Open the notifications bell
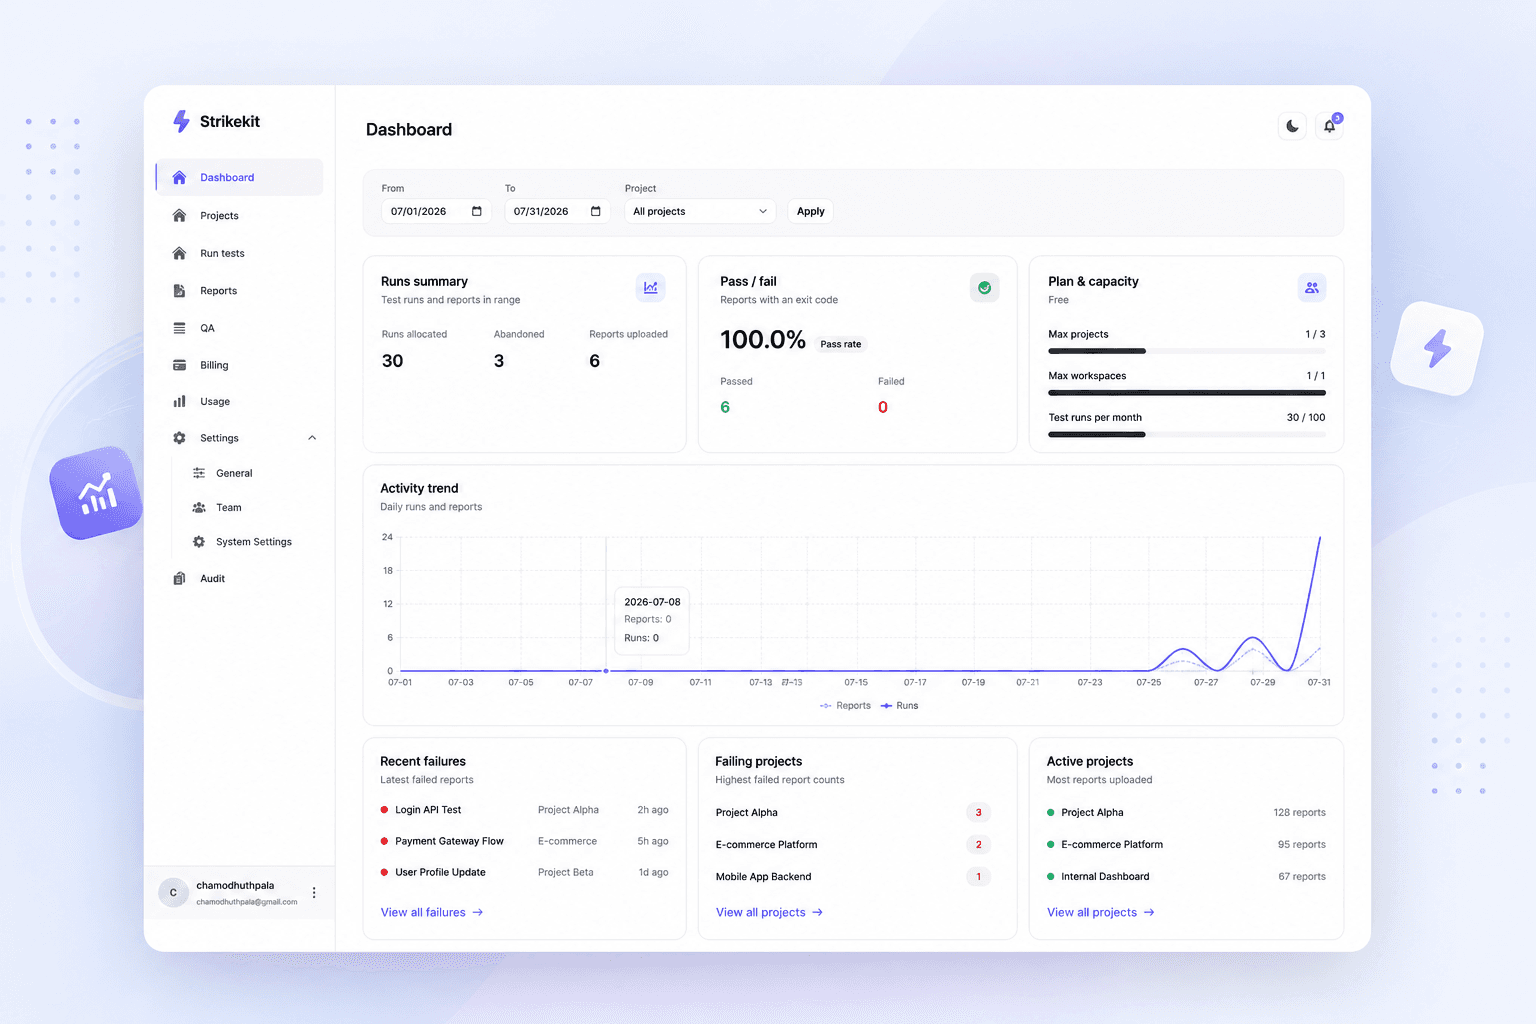Screen dimensions: 1536x1024 [1329, 126]
